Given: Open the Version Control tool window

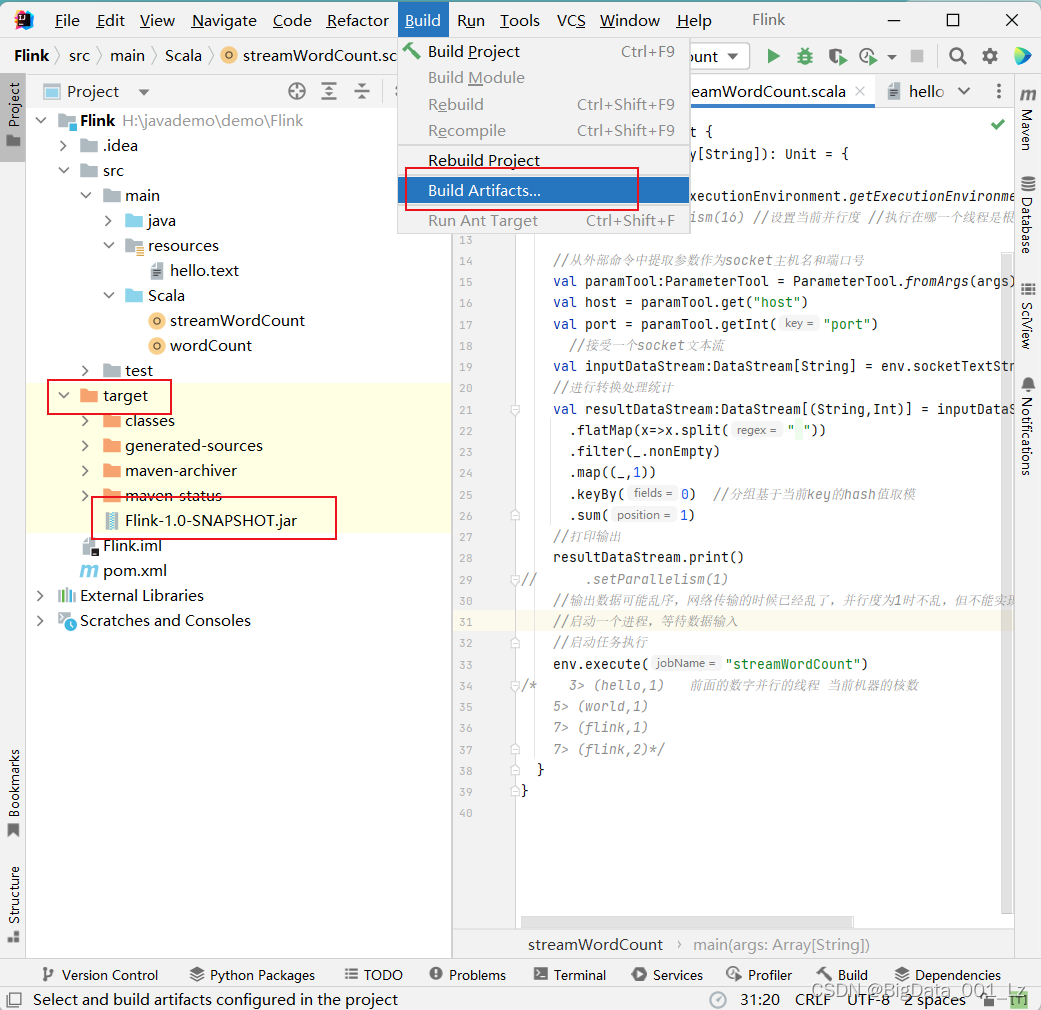Looking at the screenshot, I should pos(100,975).
